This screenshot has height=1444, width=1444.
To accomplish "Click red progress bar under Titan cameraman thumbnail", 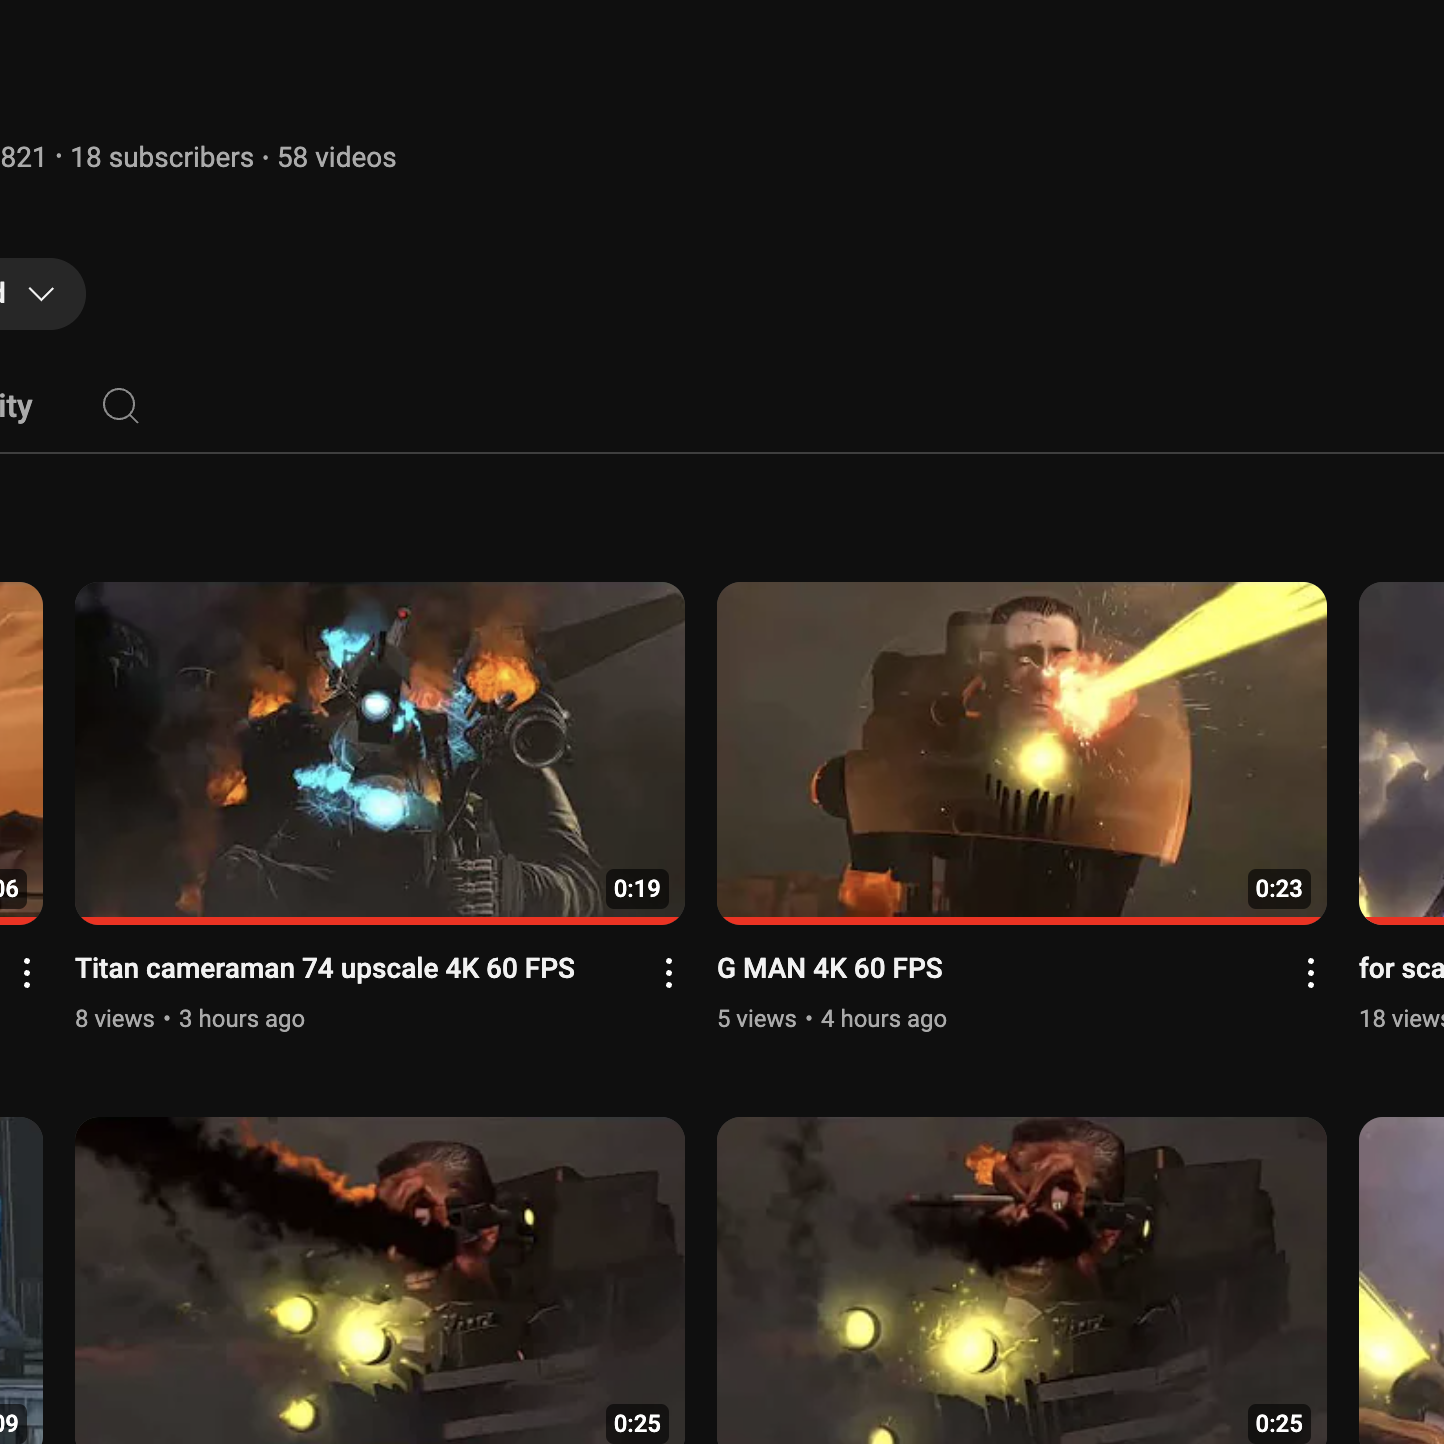I will (379, 920).
